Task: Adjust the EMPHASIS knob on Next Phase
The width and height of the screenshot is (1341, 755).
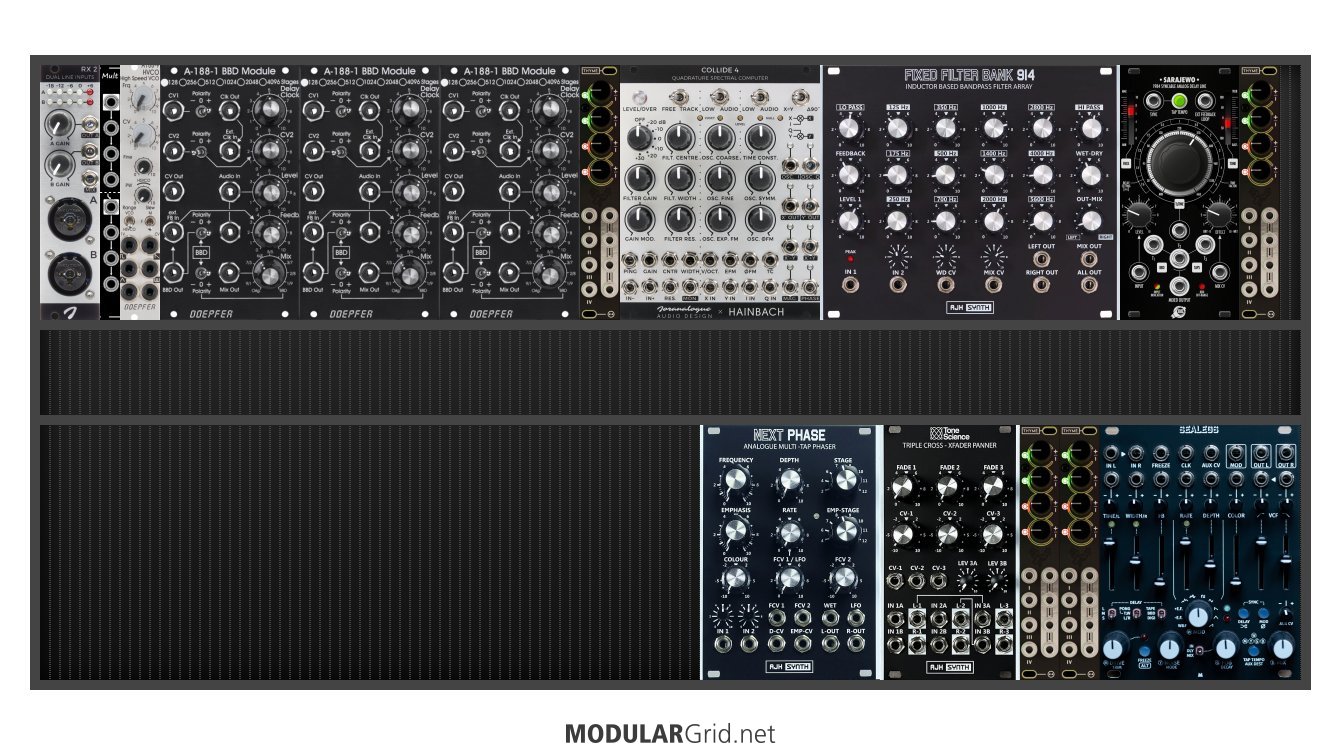Action: coord(736,531)
